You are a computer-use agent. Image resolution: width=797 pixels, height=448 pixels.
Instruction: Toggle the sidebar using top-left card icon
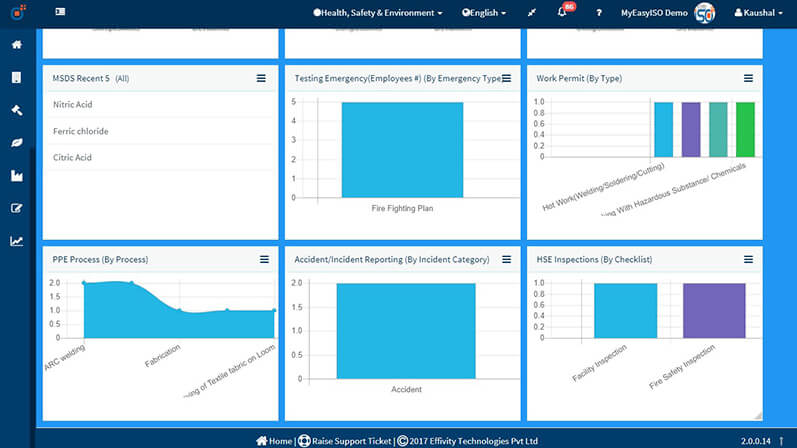coord(61,12)
